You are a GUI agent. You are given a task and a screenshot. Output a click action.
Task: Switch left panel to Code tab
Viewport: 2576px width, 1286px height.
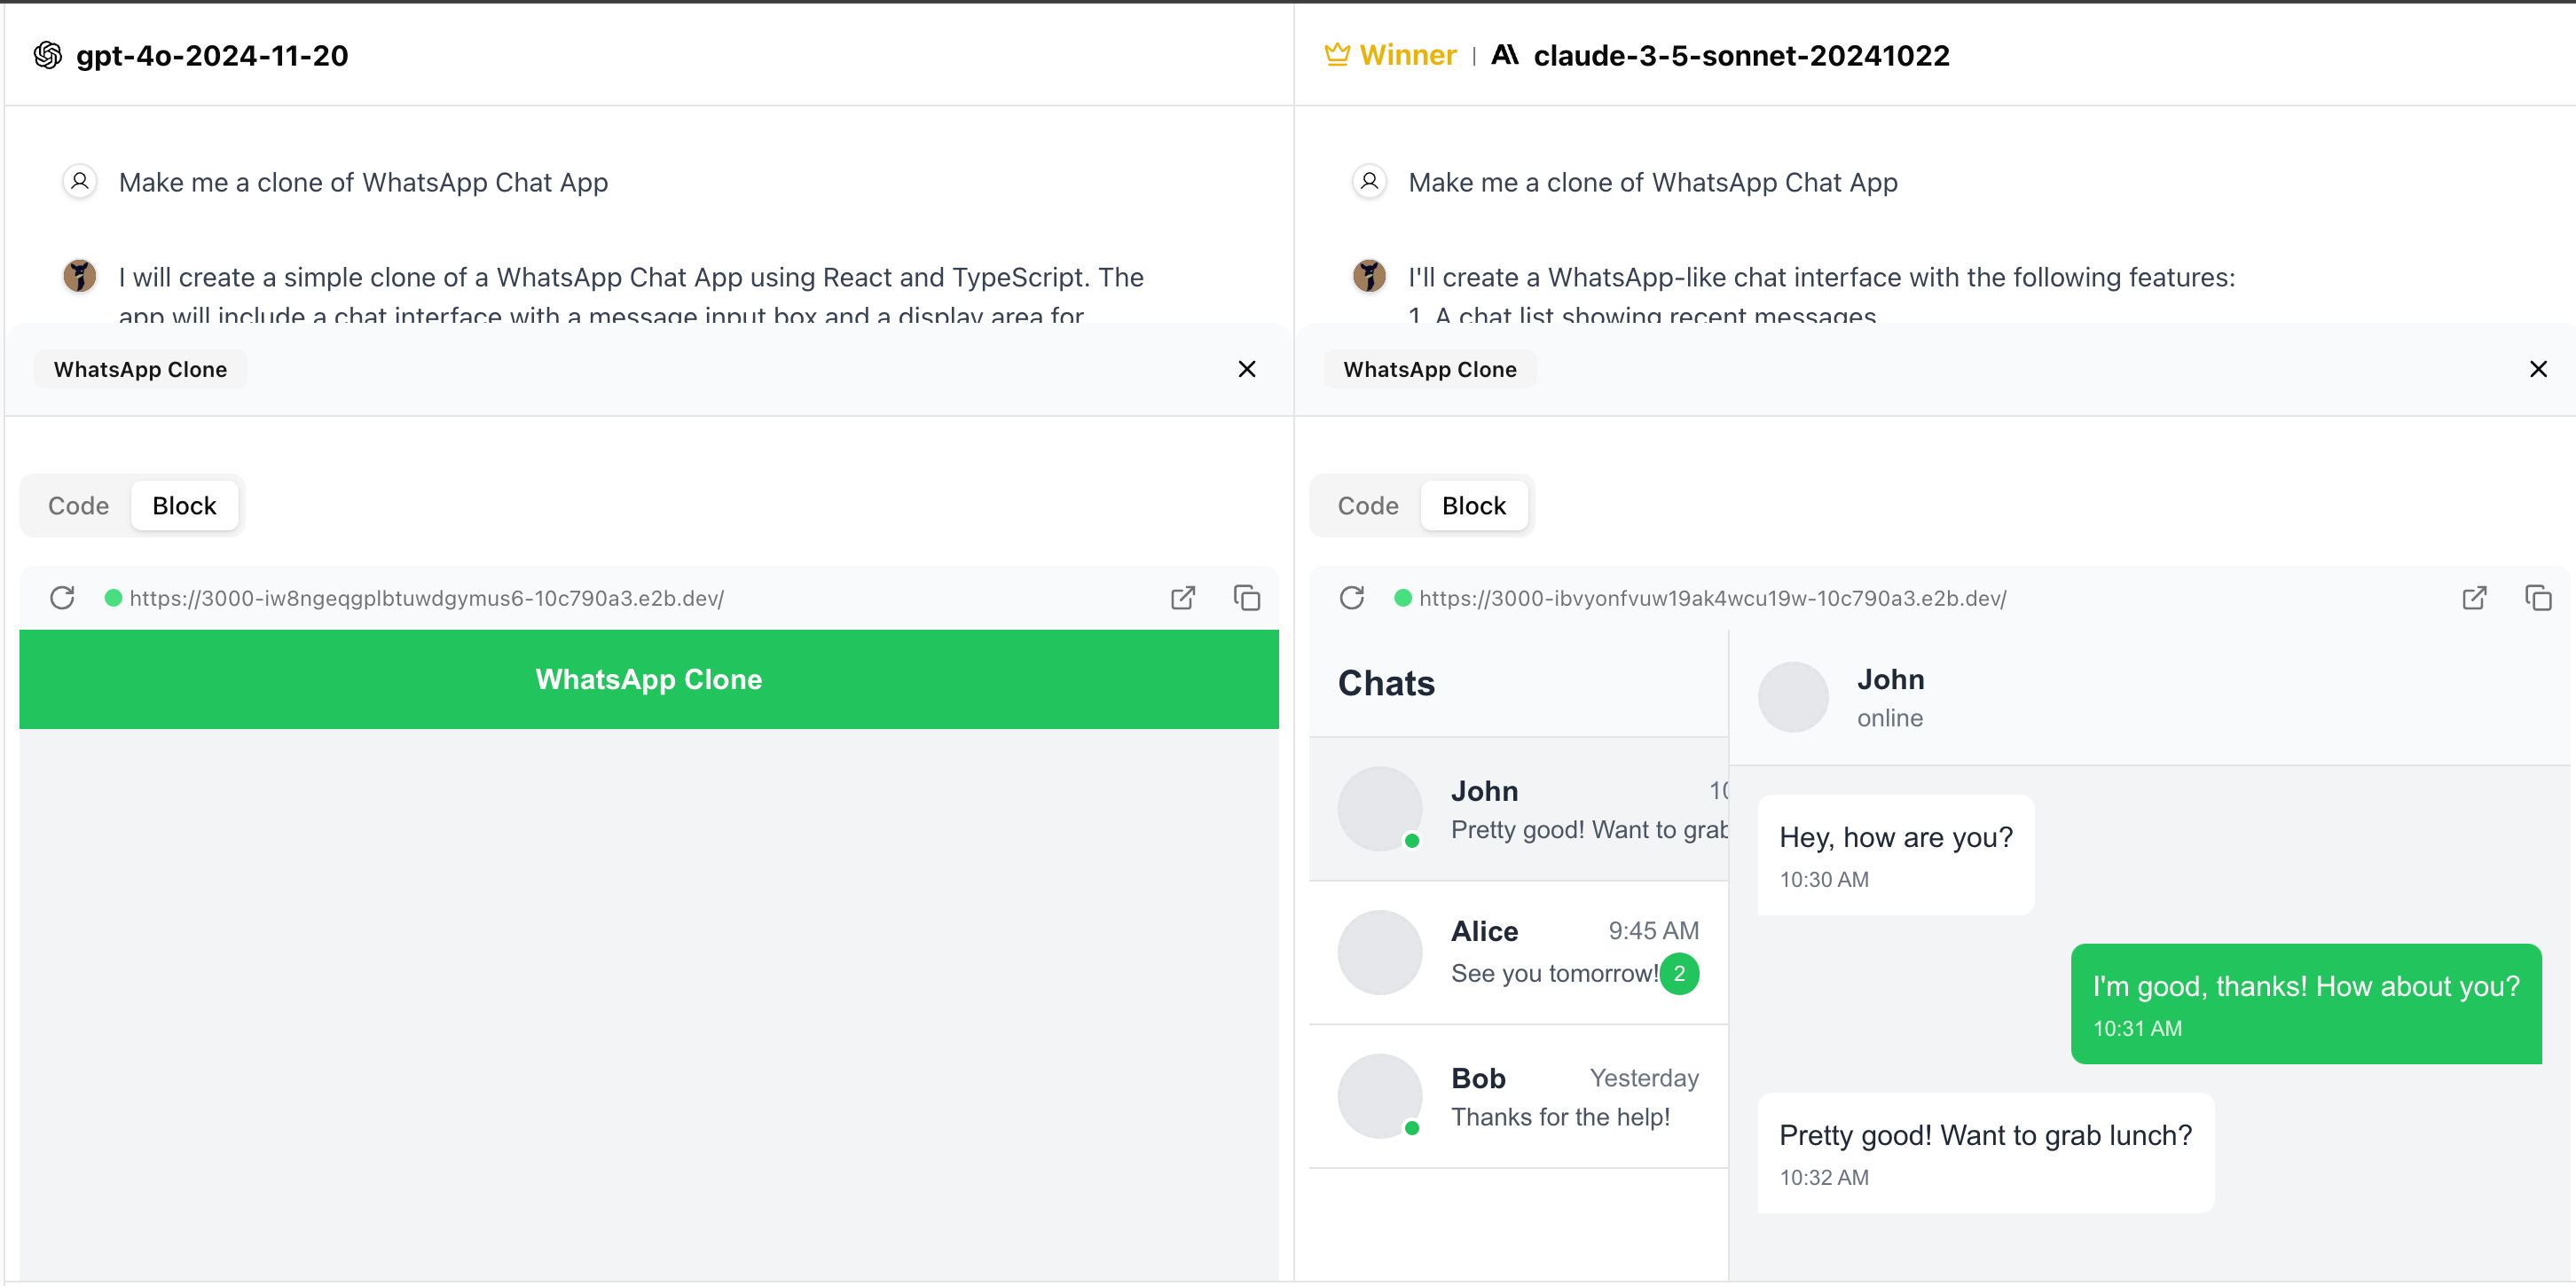click(78, 506)
